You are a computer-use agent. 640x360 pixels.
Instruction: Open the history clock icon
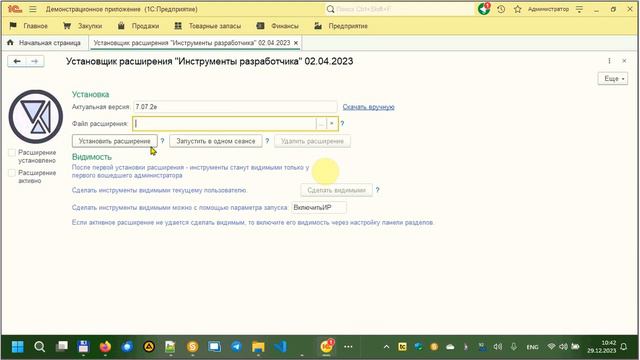[x=501, y=9]
